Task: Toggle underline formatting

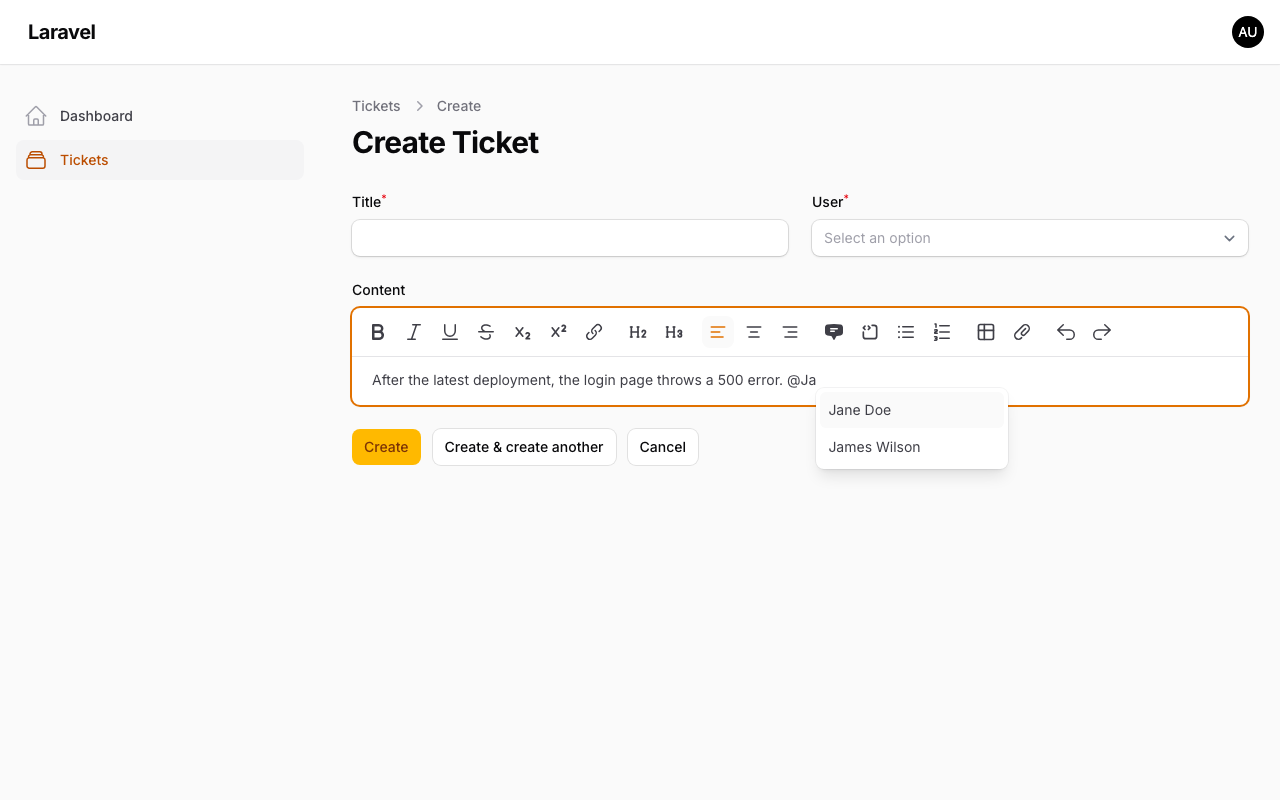Action: click(x=450, y=331)
